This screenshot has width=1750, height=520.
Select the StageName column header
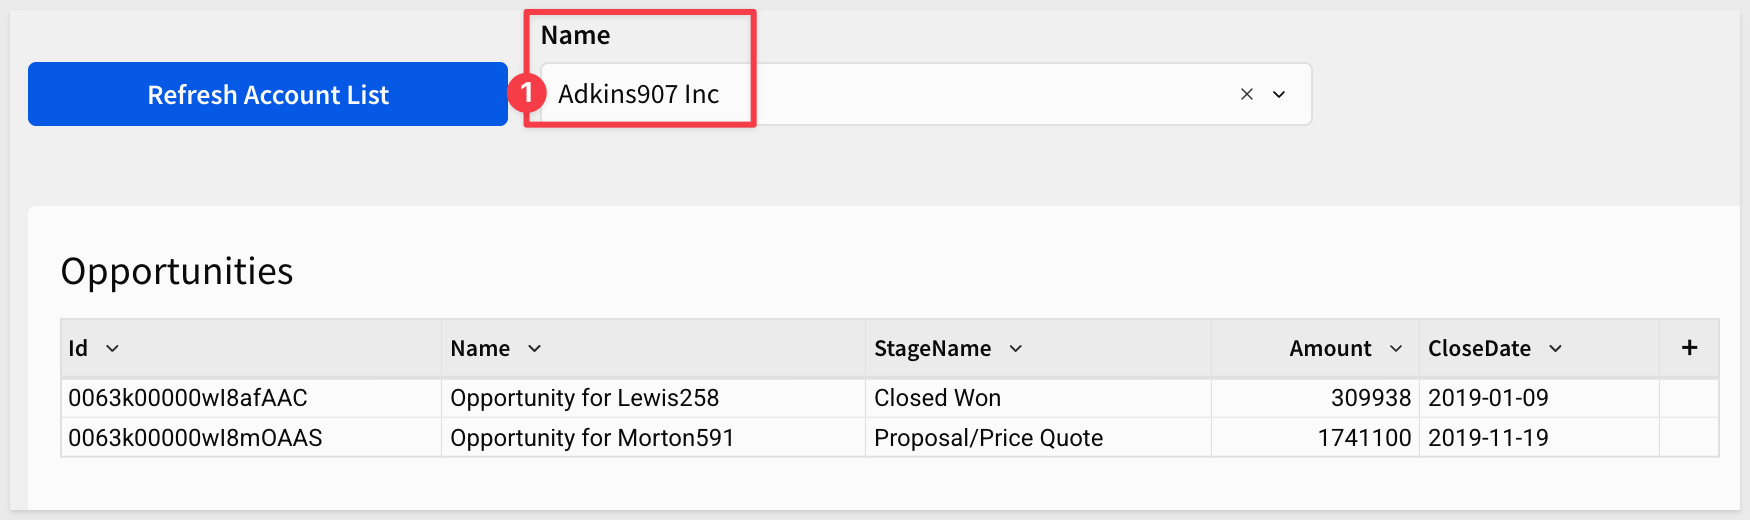(932, 348)
